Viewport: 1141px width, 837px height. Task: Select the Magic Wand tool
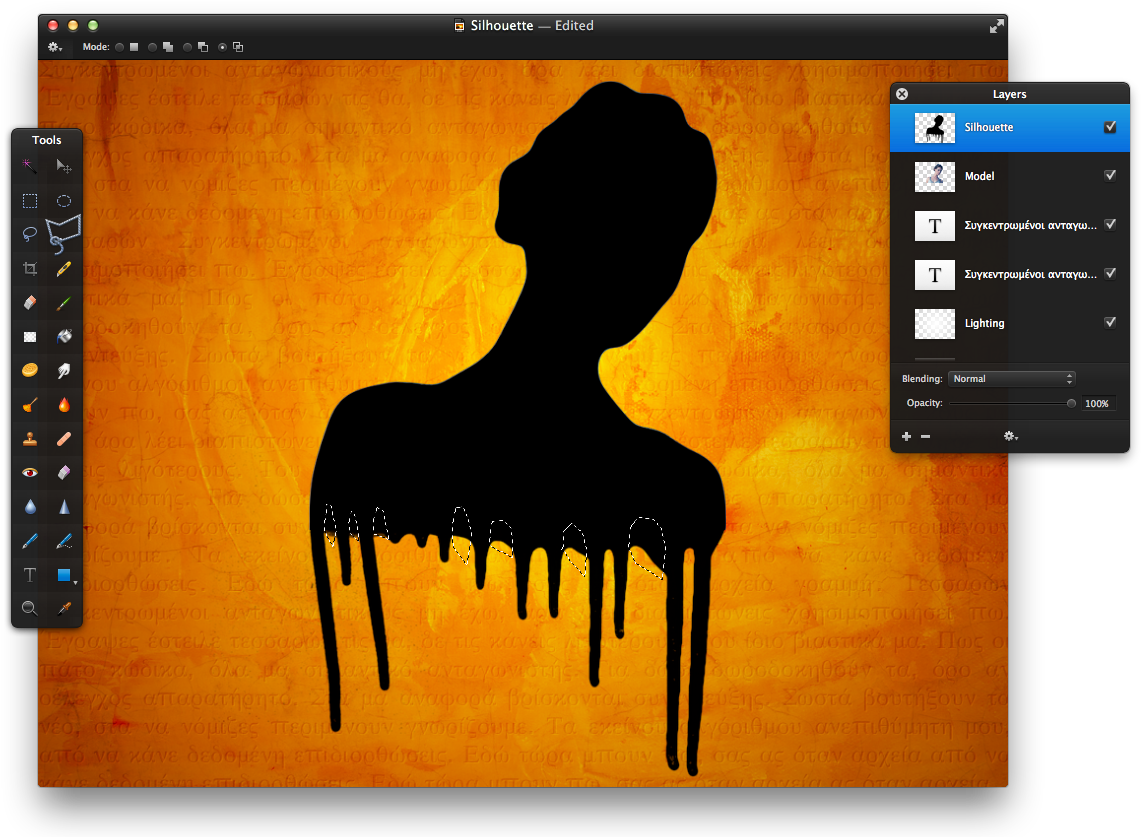coord(28,166)
